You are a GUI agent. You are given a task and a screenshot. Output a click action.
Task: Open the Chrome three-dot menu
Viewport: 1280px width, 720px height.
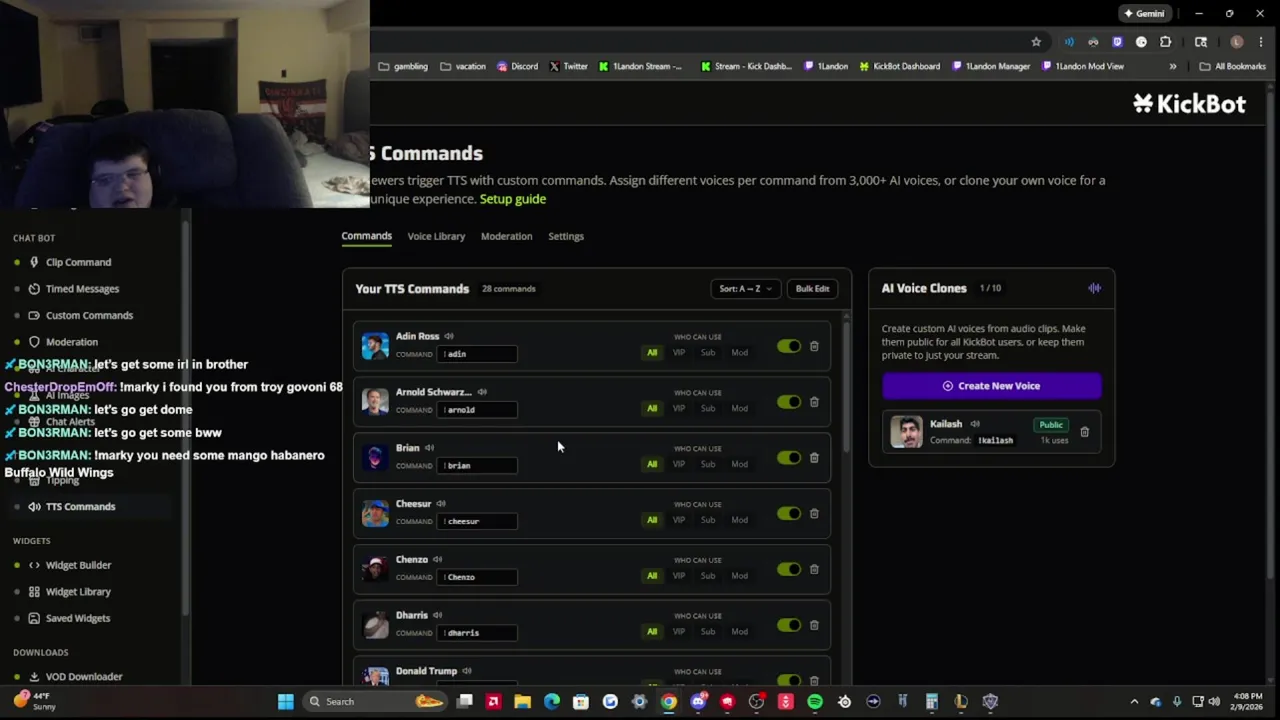coord(1261,42)
